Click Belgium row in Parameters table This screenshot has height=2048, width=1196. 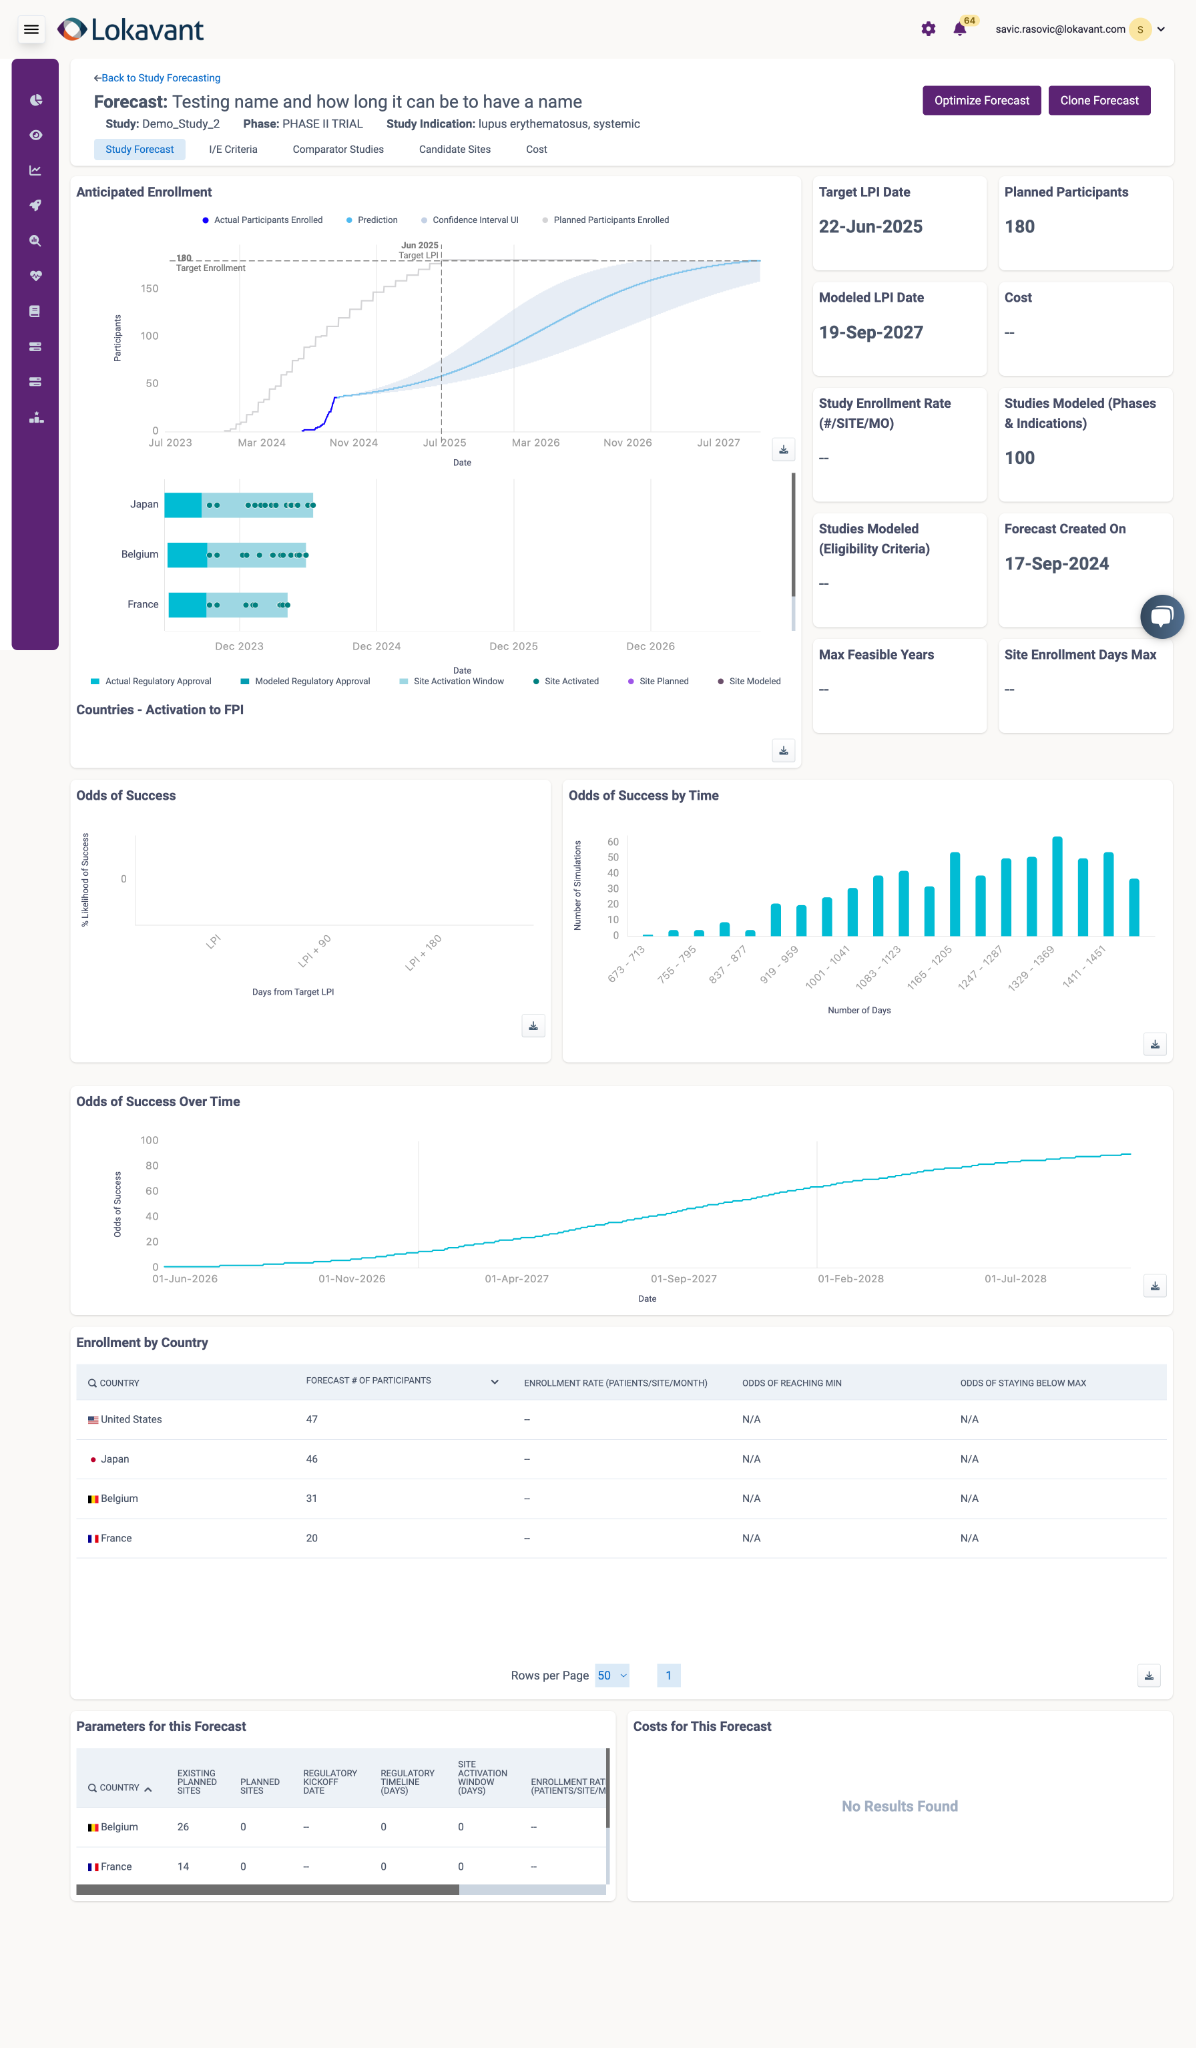pyautogui.click(x=341, y=1827)
